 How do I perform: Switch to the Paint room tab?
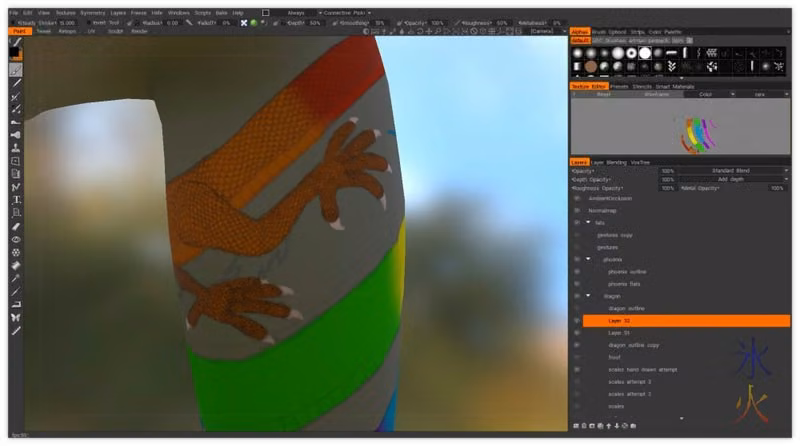20,32
